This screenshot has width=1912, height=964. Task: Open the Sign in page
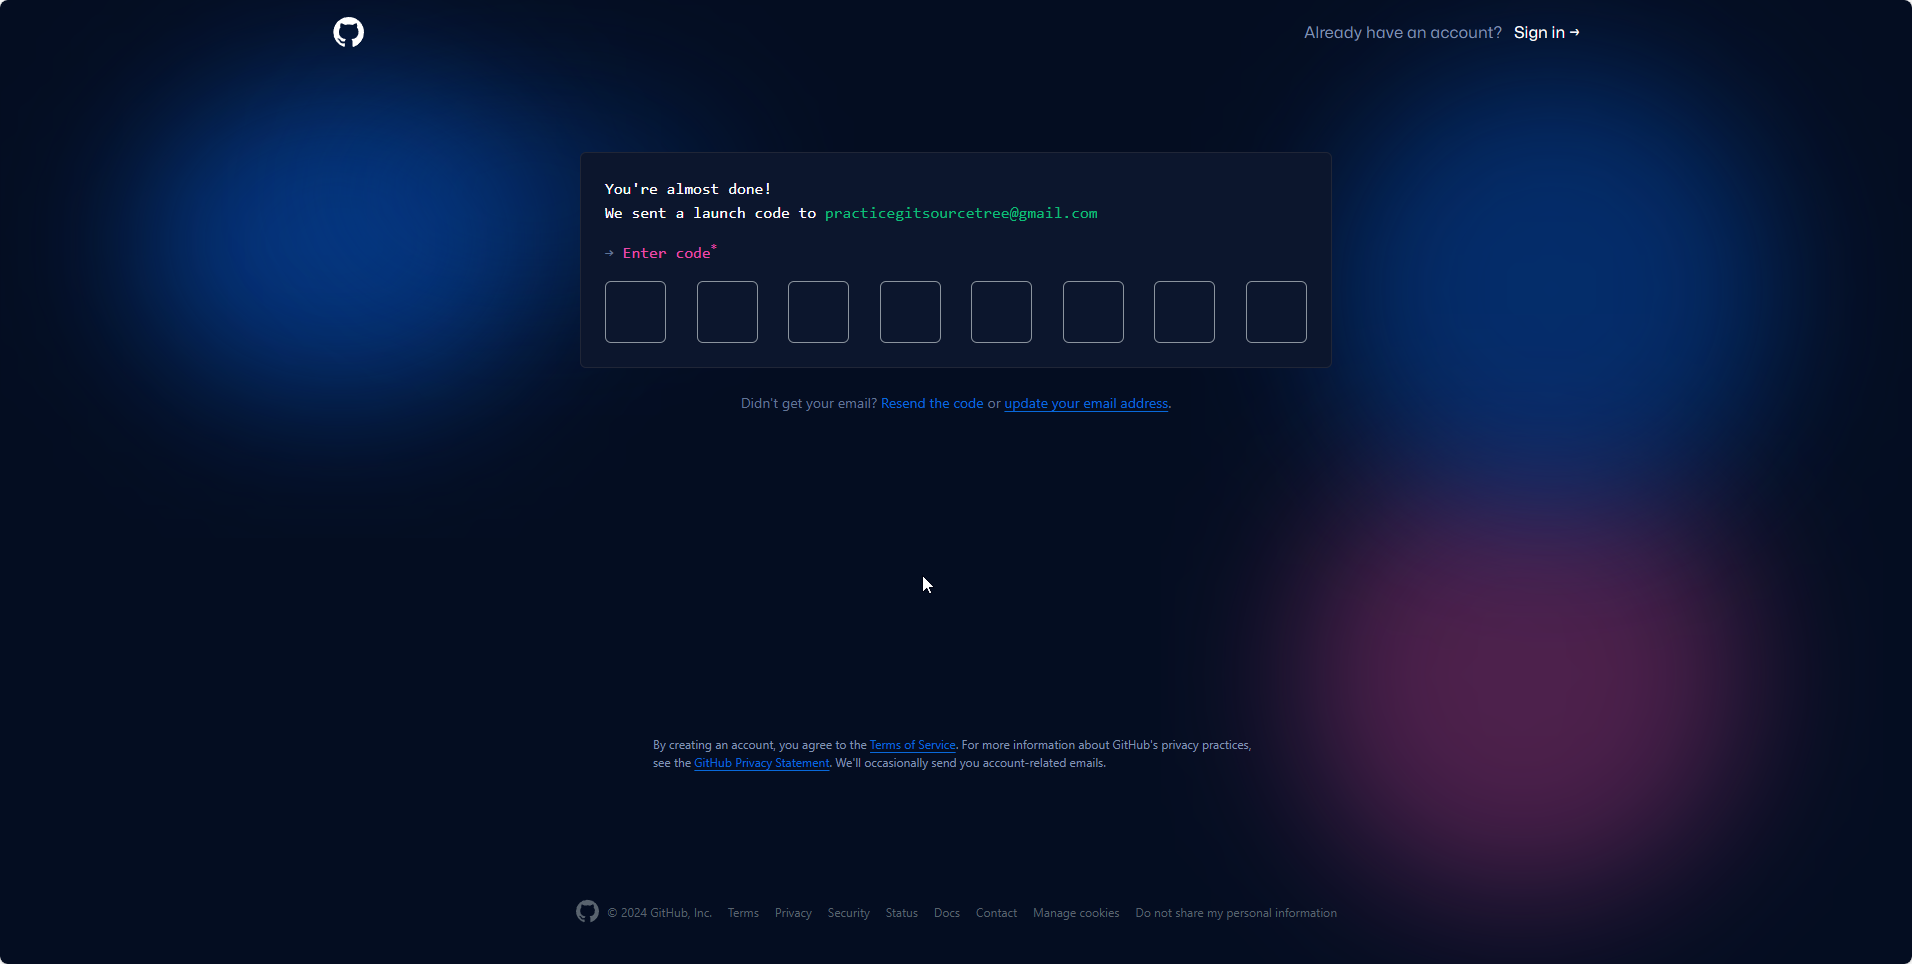tap(1545, 32)
